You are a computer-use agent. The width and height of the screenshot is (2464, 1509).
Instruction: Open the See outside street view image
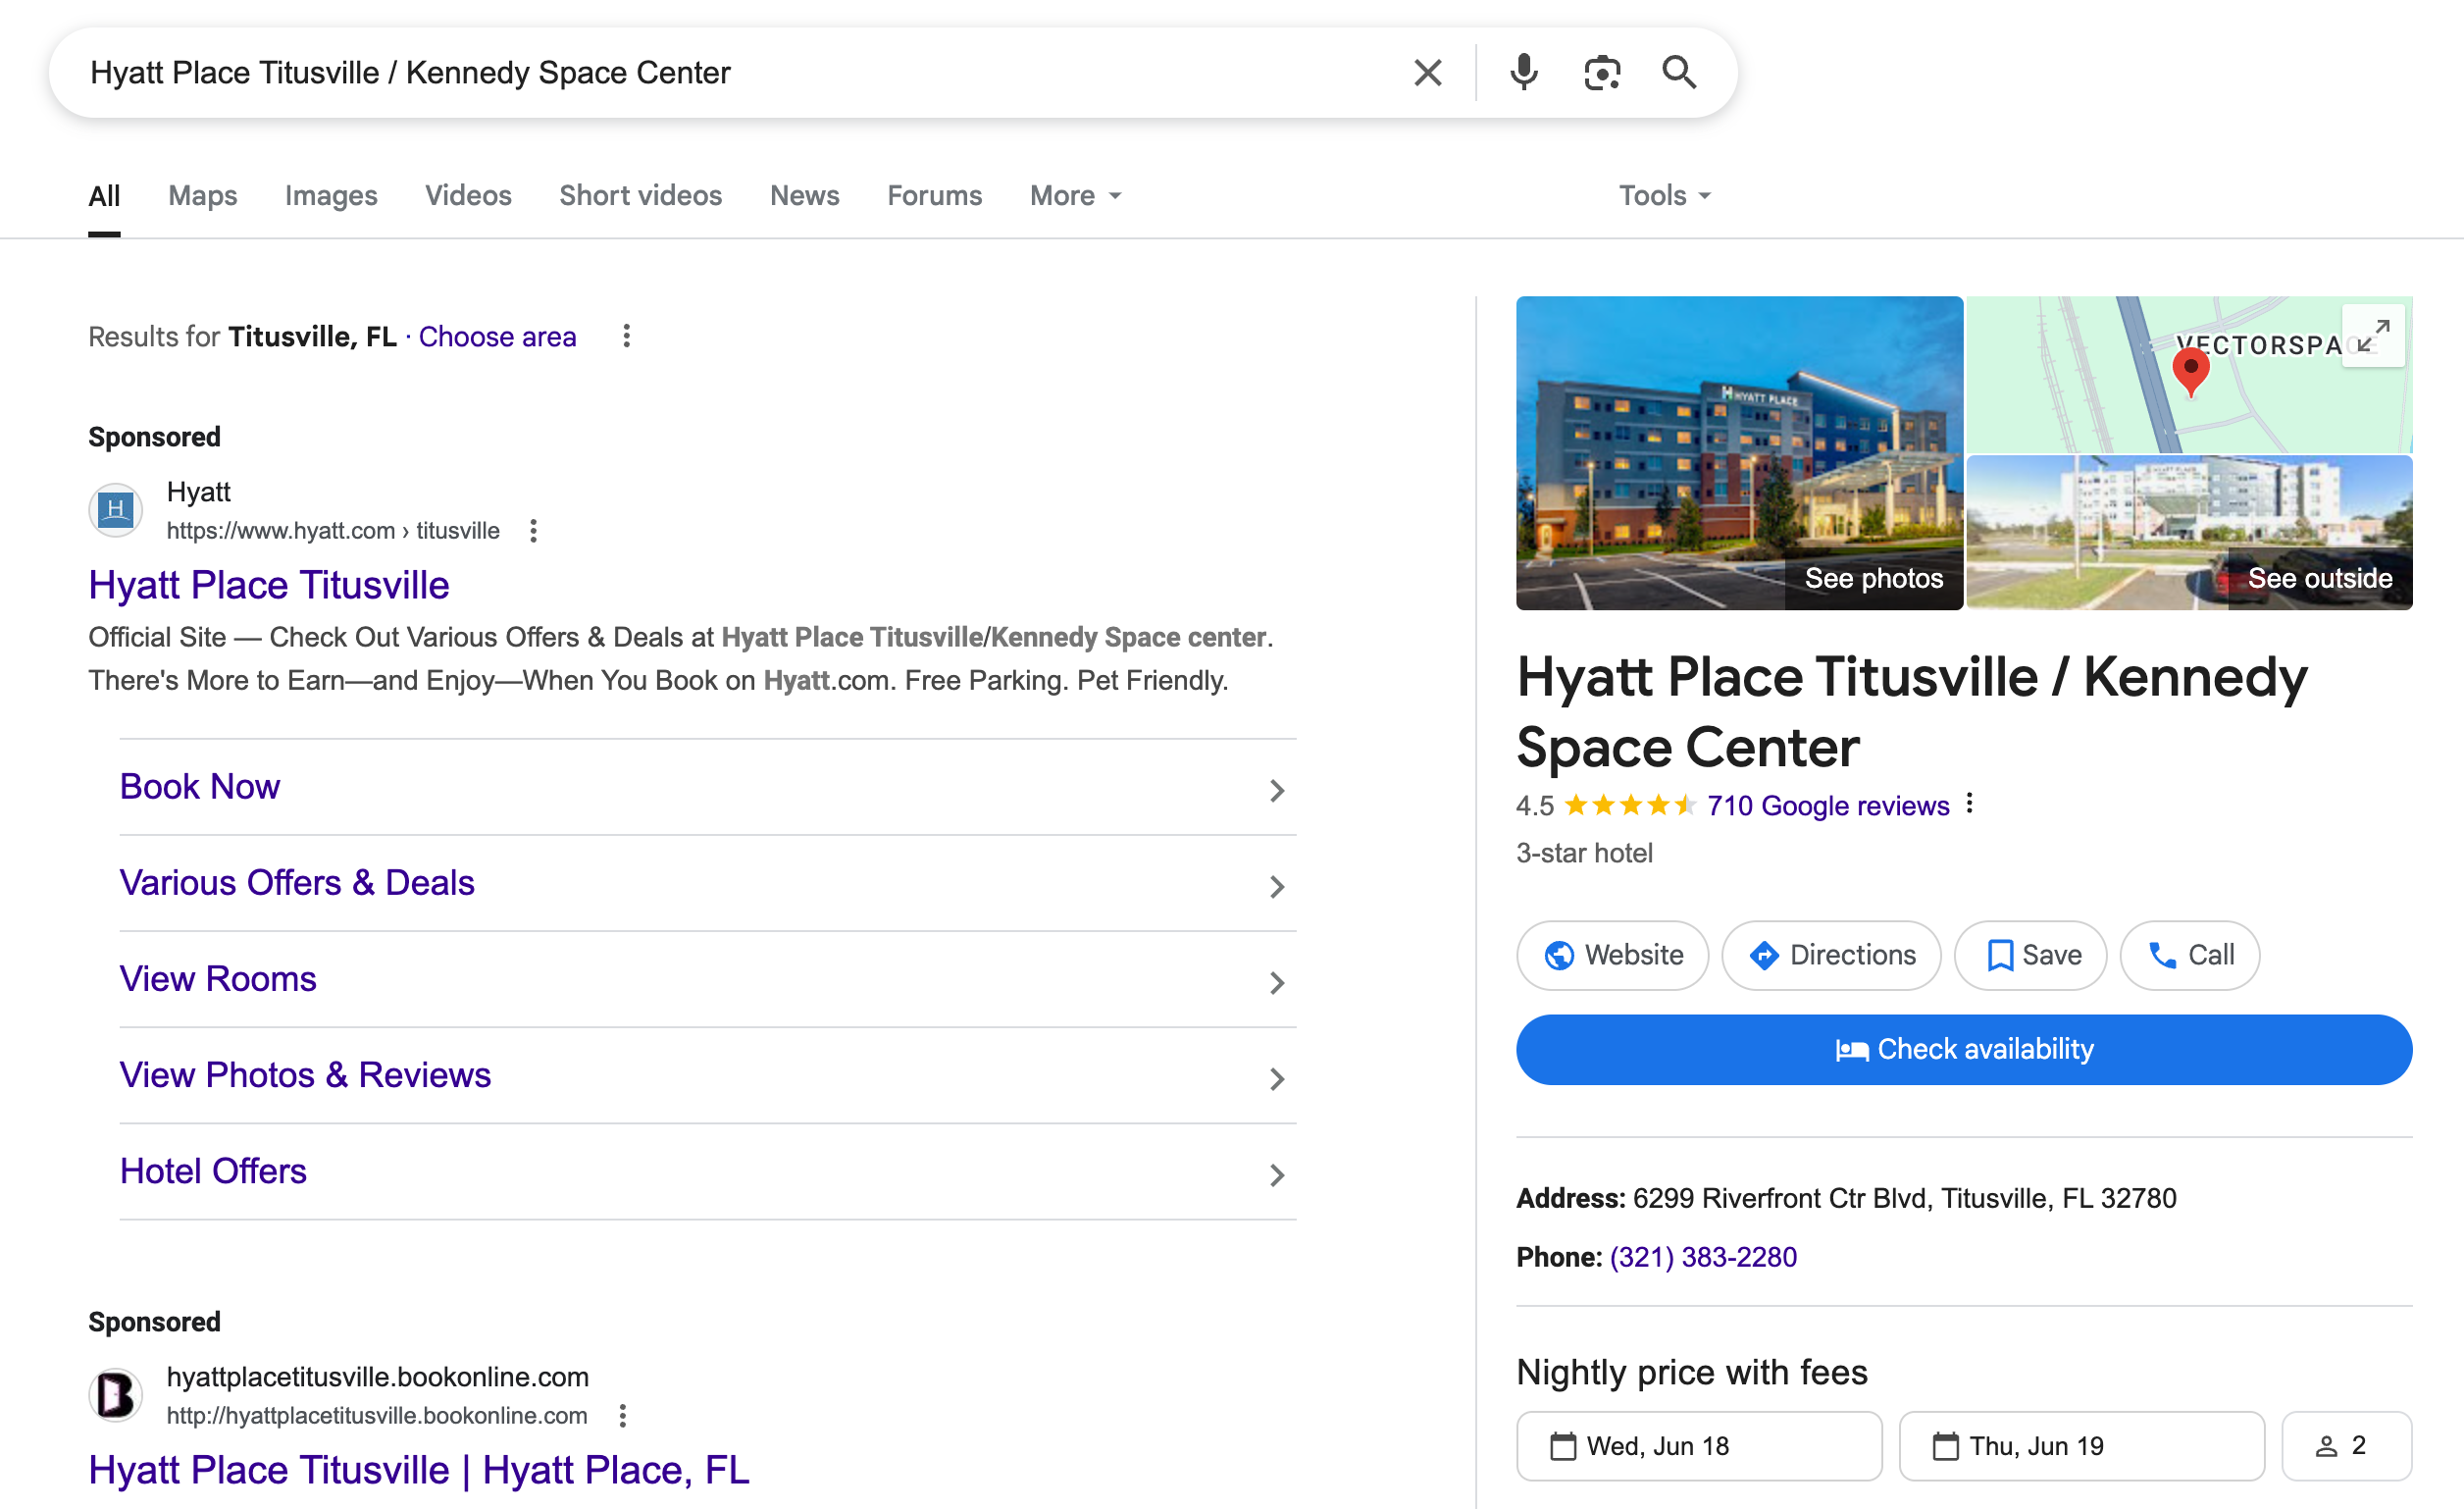[x=2189, y=532]
